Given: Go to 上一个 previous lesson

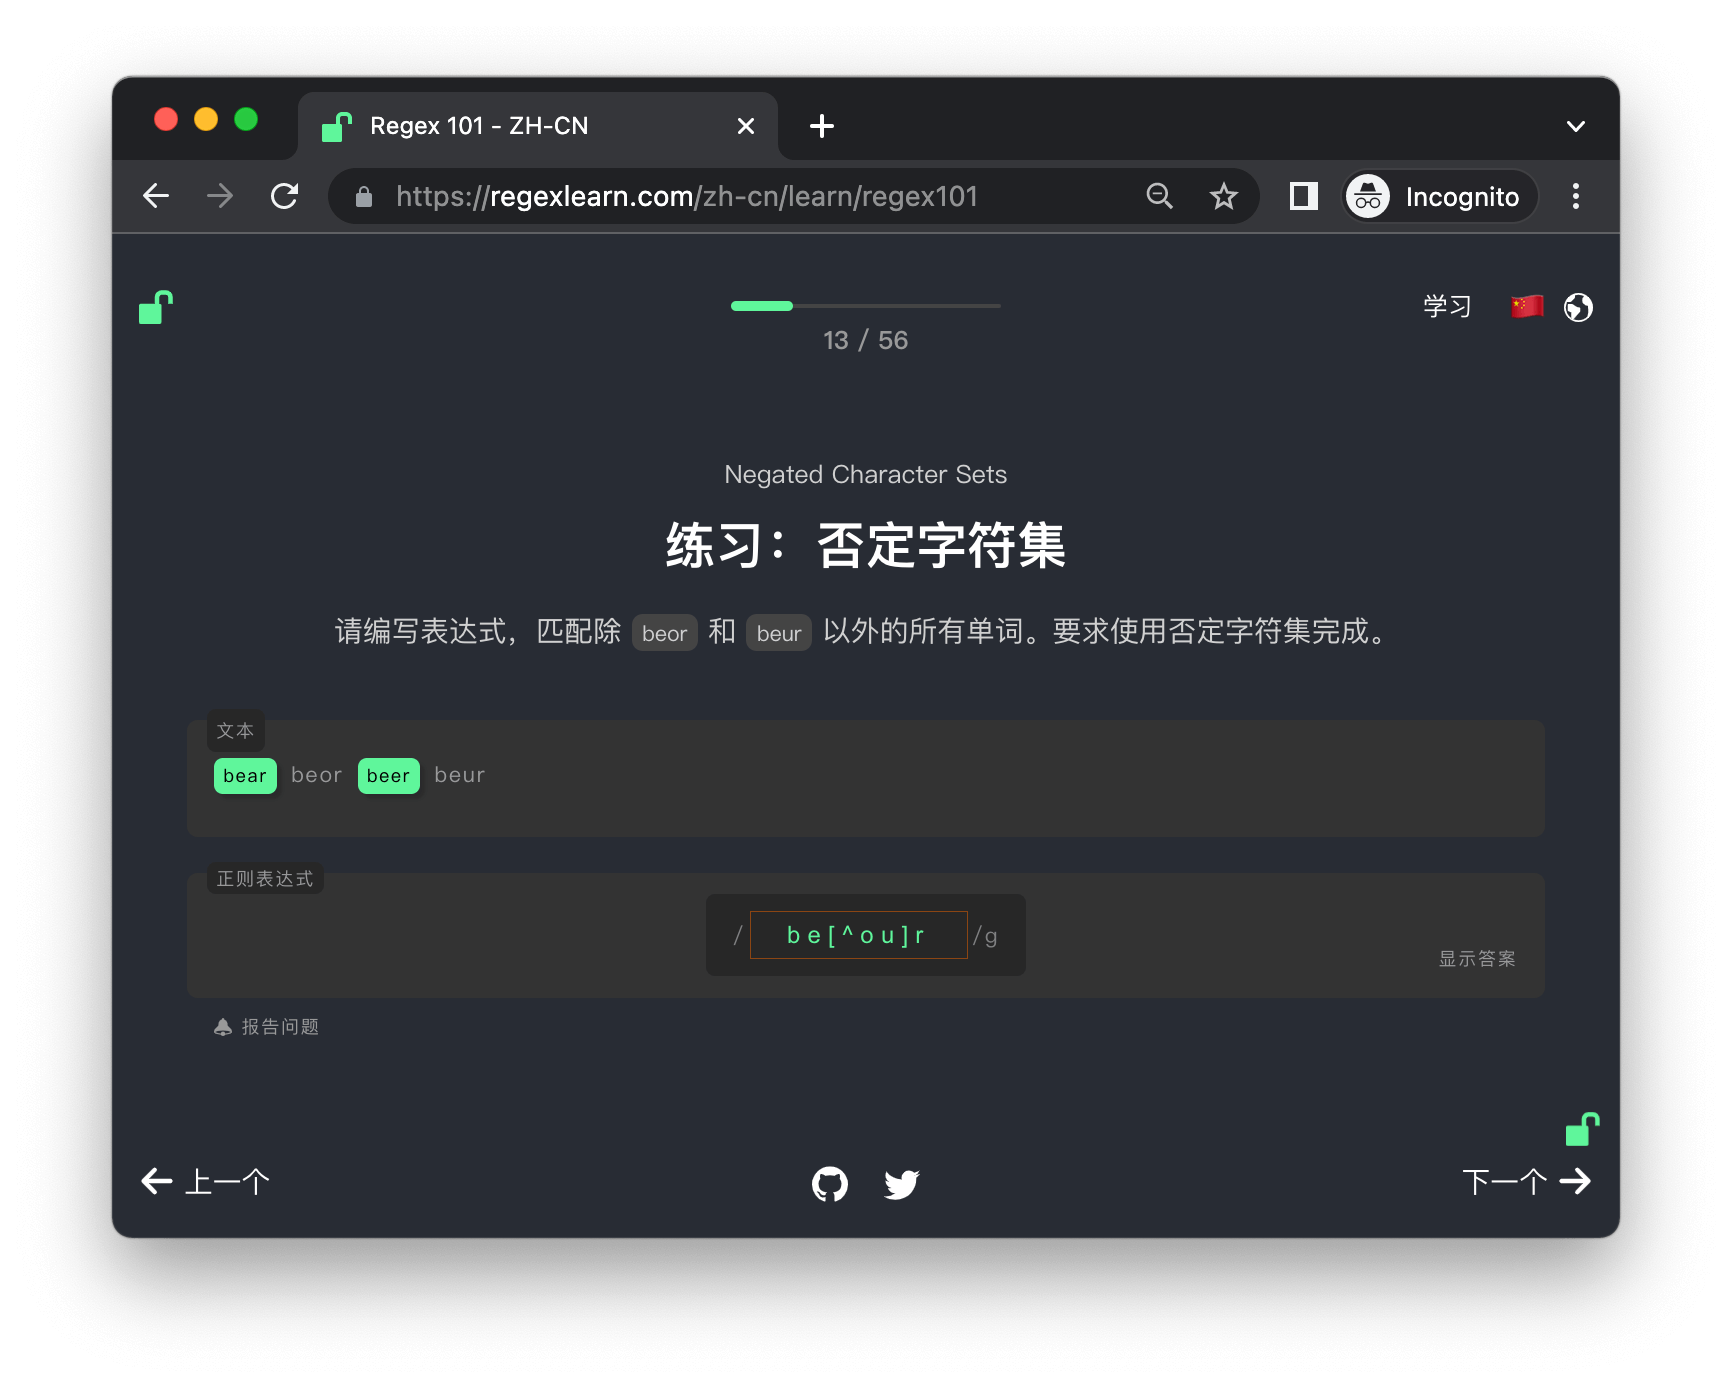Looking at the screenshot, I should click(x=206, y=1182).
